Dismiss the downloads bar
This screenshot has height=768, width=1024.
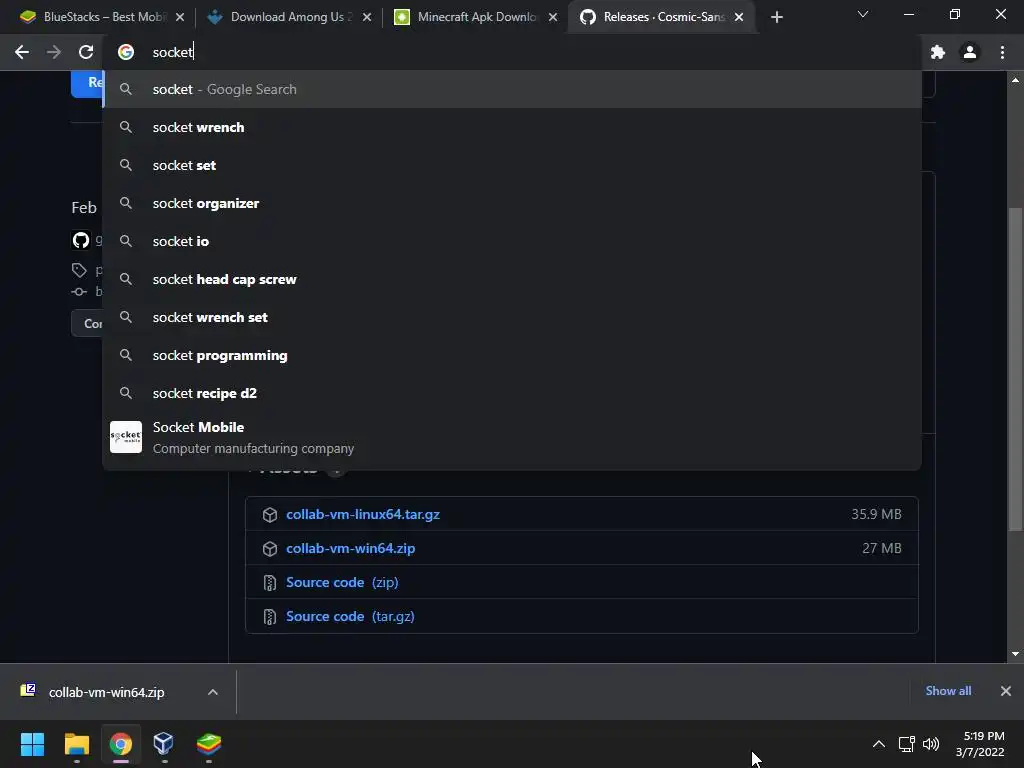(1006, 691)
